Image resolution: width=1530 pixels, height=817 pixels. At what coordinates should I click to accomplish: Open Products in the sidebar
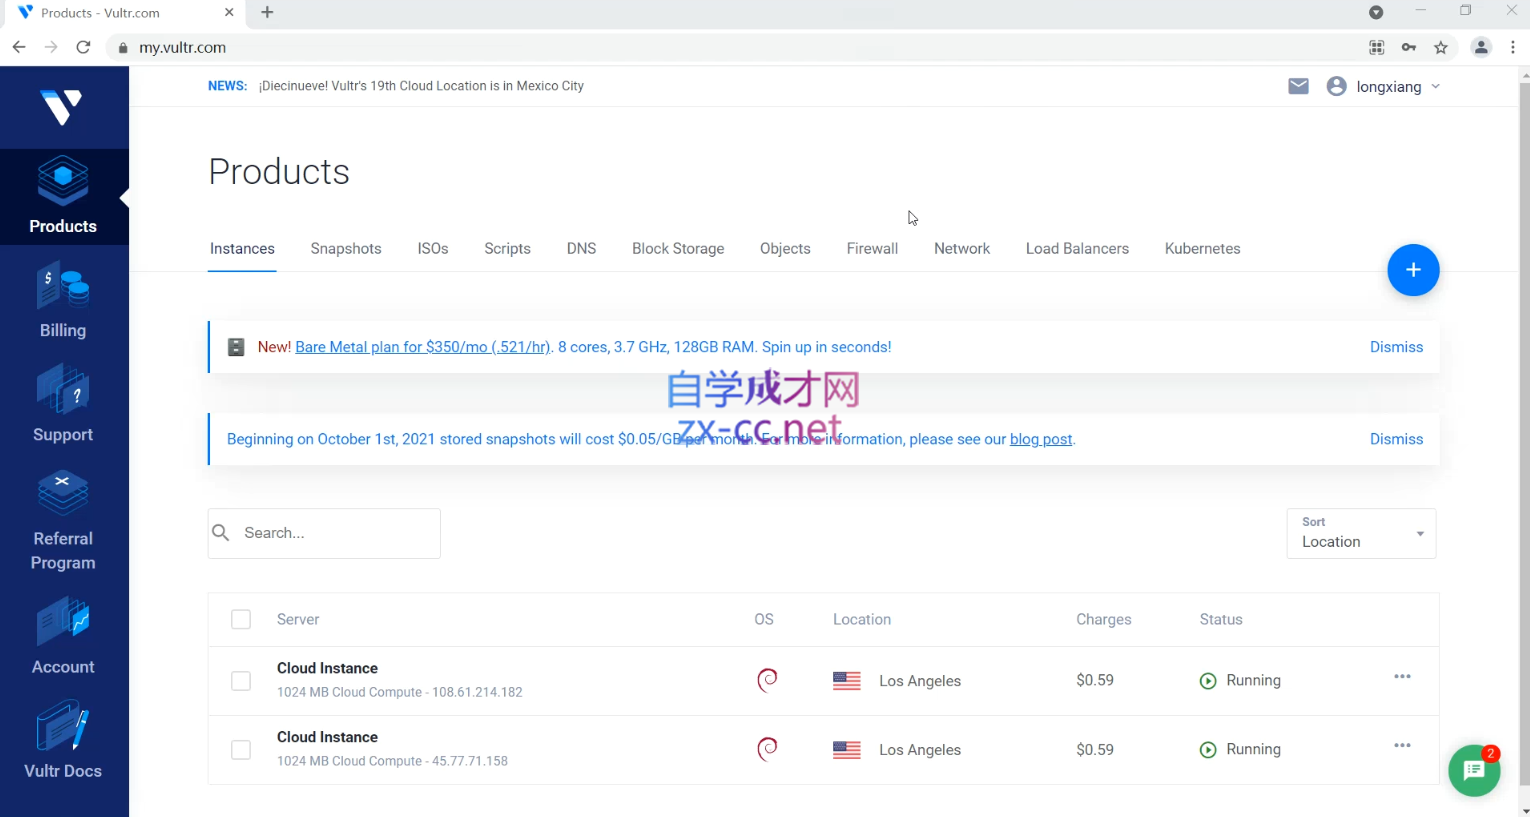63,197
